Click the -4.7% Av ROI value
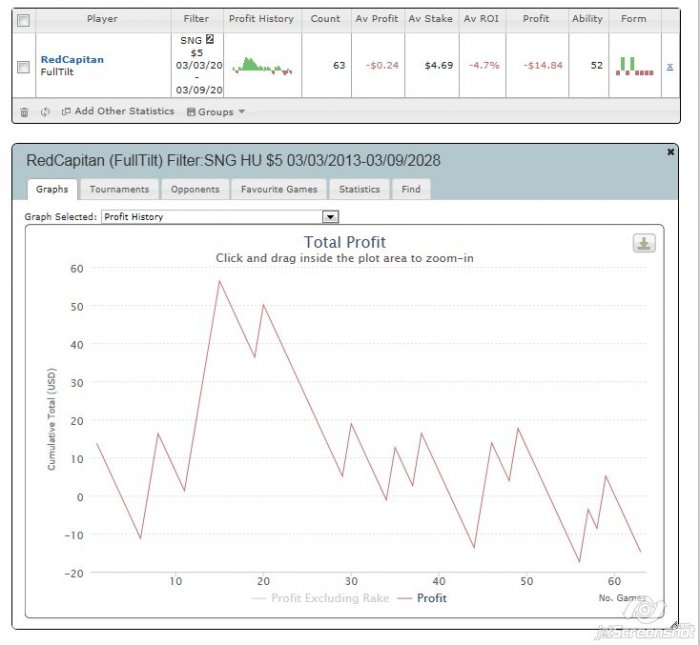The image size is (700, 645). [x=484, y=66]
